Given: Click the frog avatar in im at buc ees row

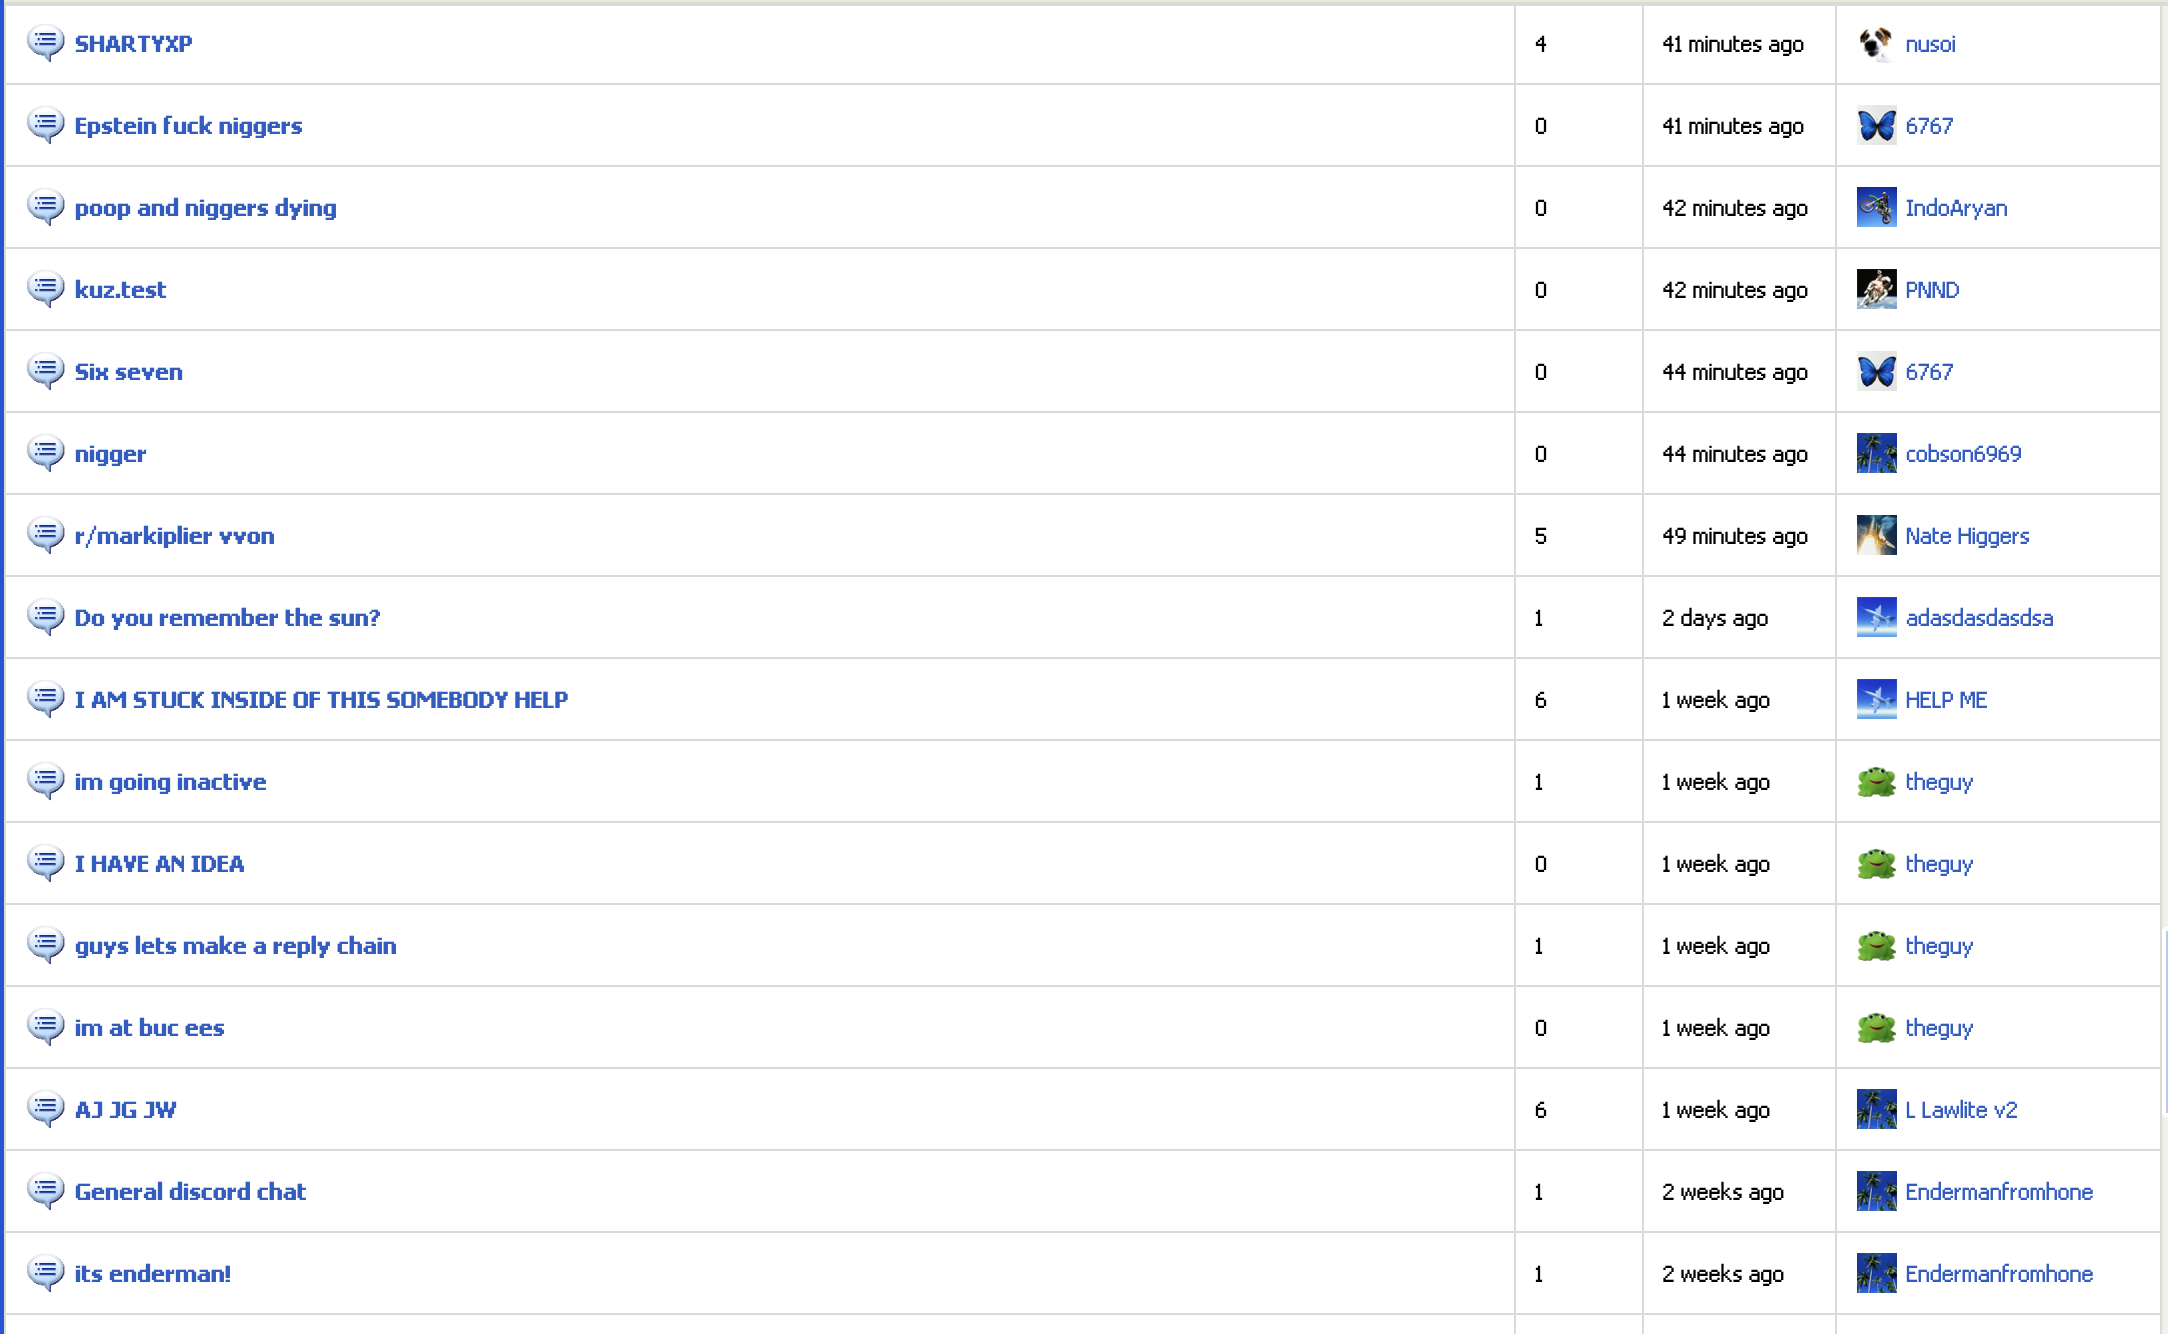Looking at the screenshot, I should pyautogui.click(x=1876, y=1028).
